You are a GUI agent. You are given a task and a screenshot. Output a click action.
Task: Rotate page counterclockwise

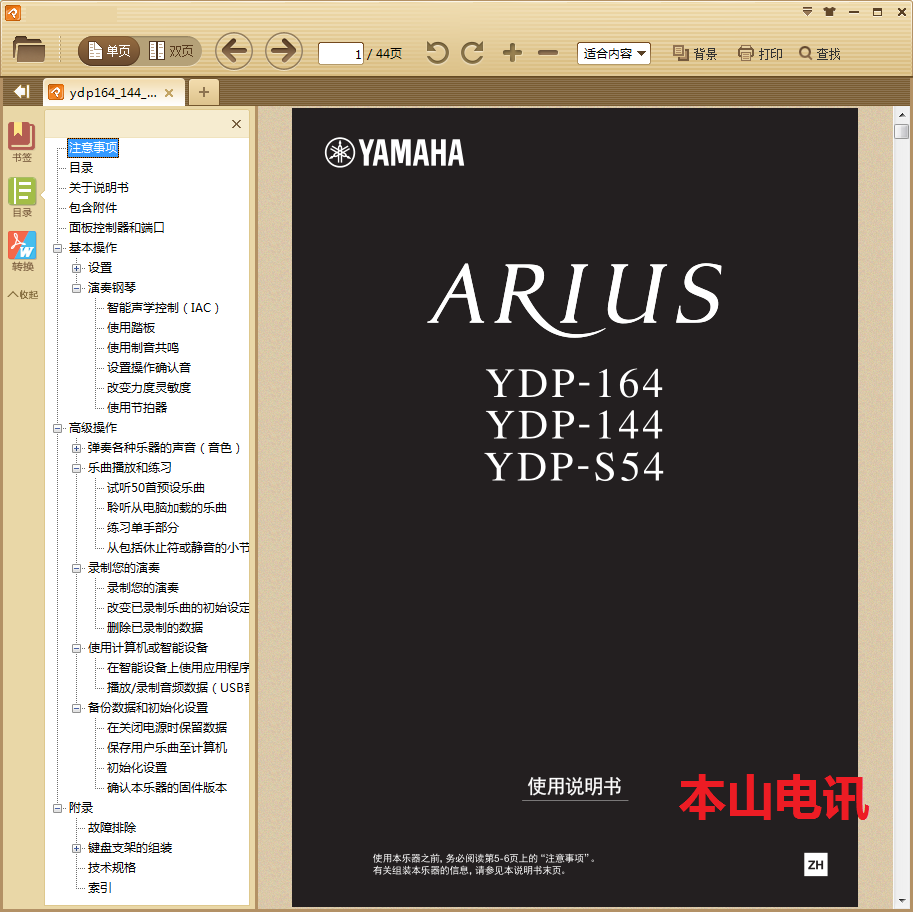point(437,53)
